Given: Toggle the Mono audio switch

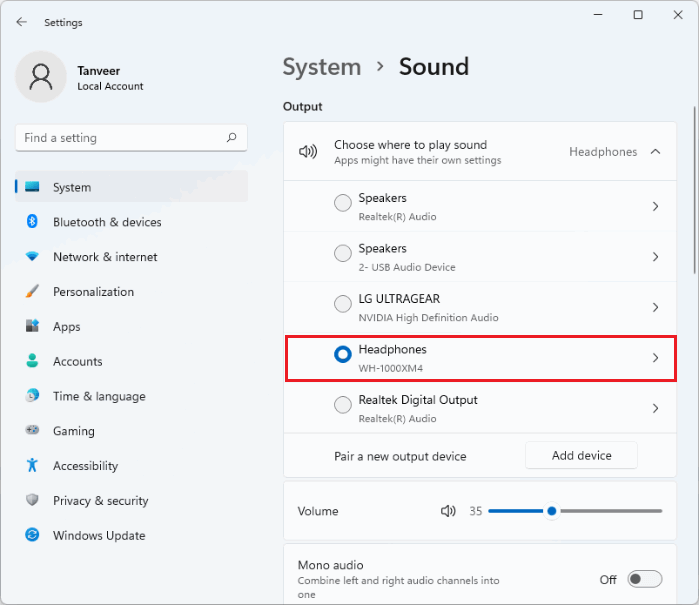Looking at the screenshot, I should click(x=645, y=579).
